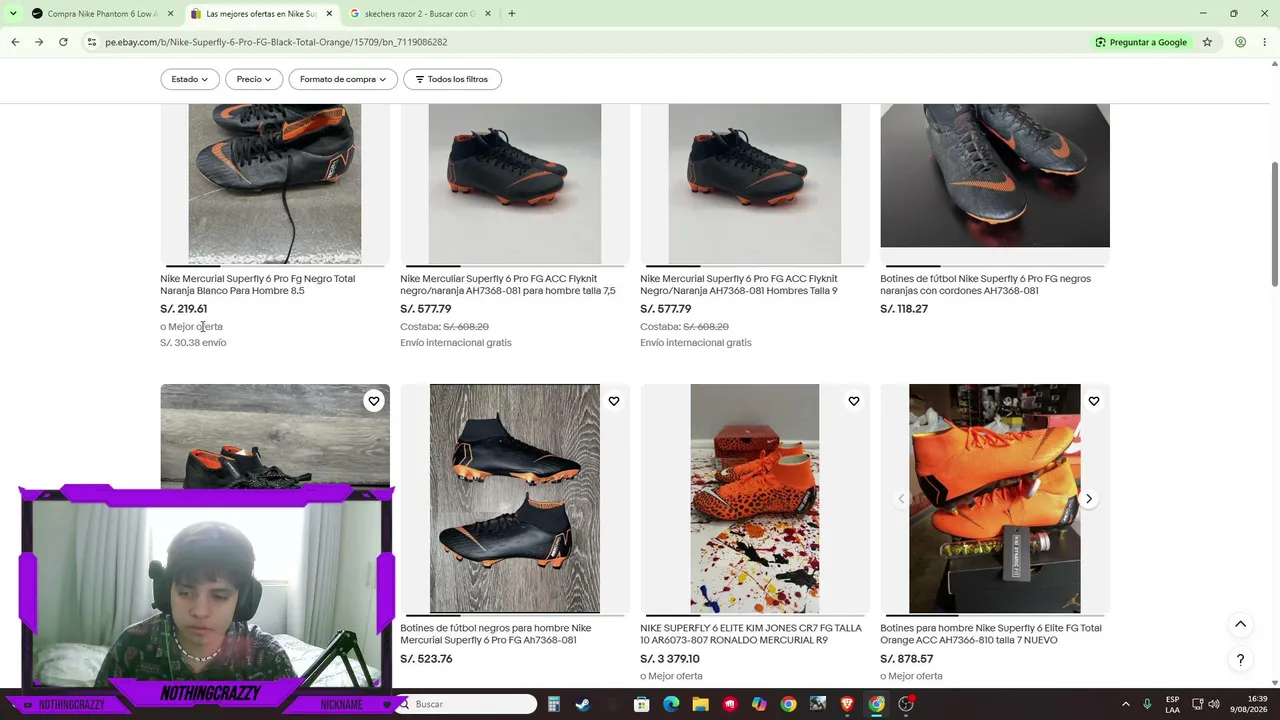
Task: Bookmark this page with the star icon
Action: (1207, 42)
